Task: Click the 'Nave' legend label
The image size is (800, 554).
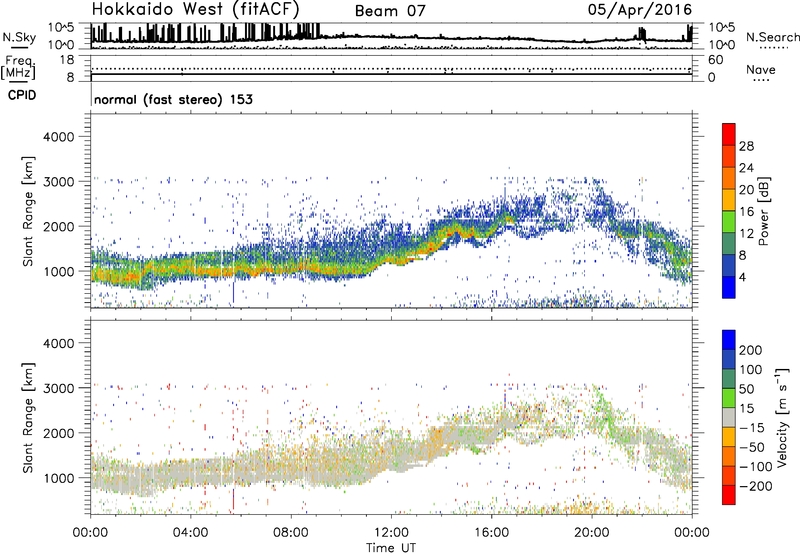Action: [761, 69]
